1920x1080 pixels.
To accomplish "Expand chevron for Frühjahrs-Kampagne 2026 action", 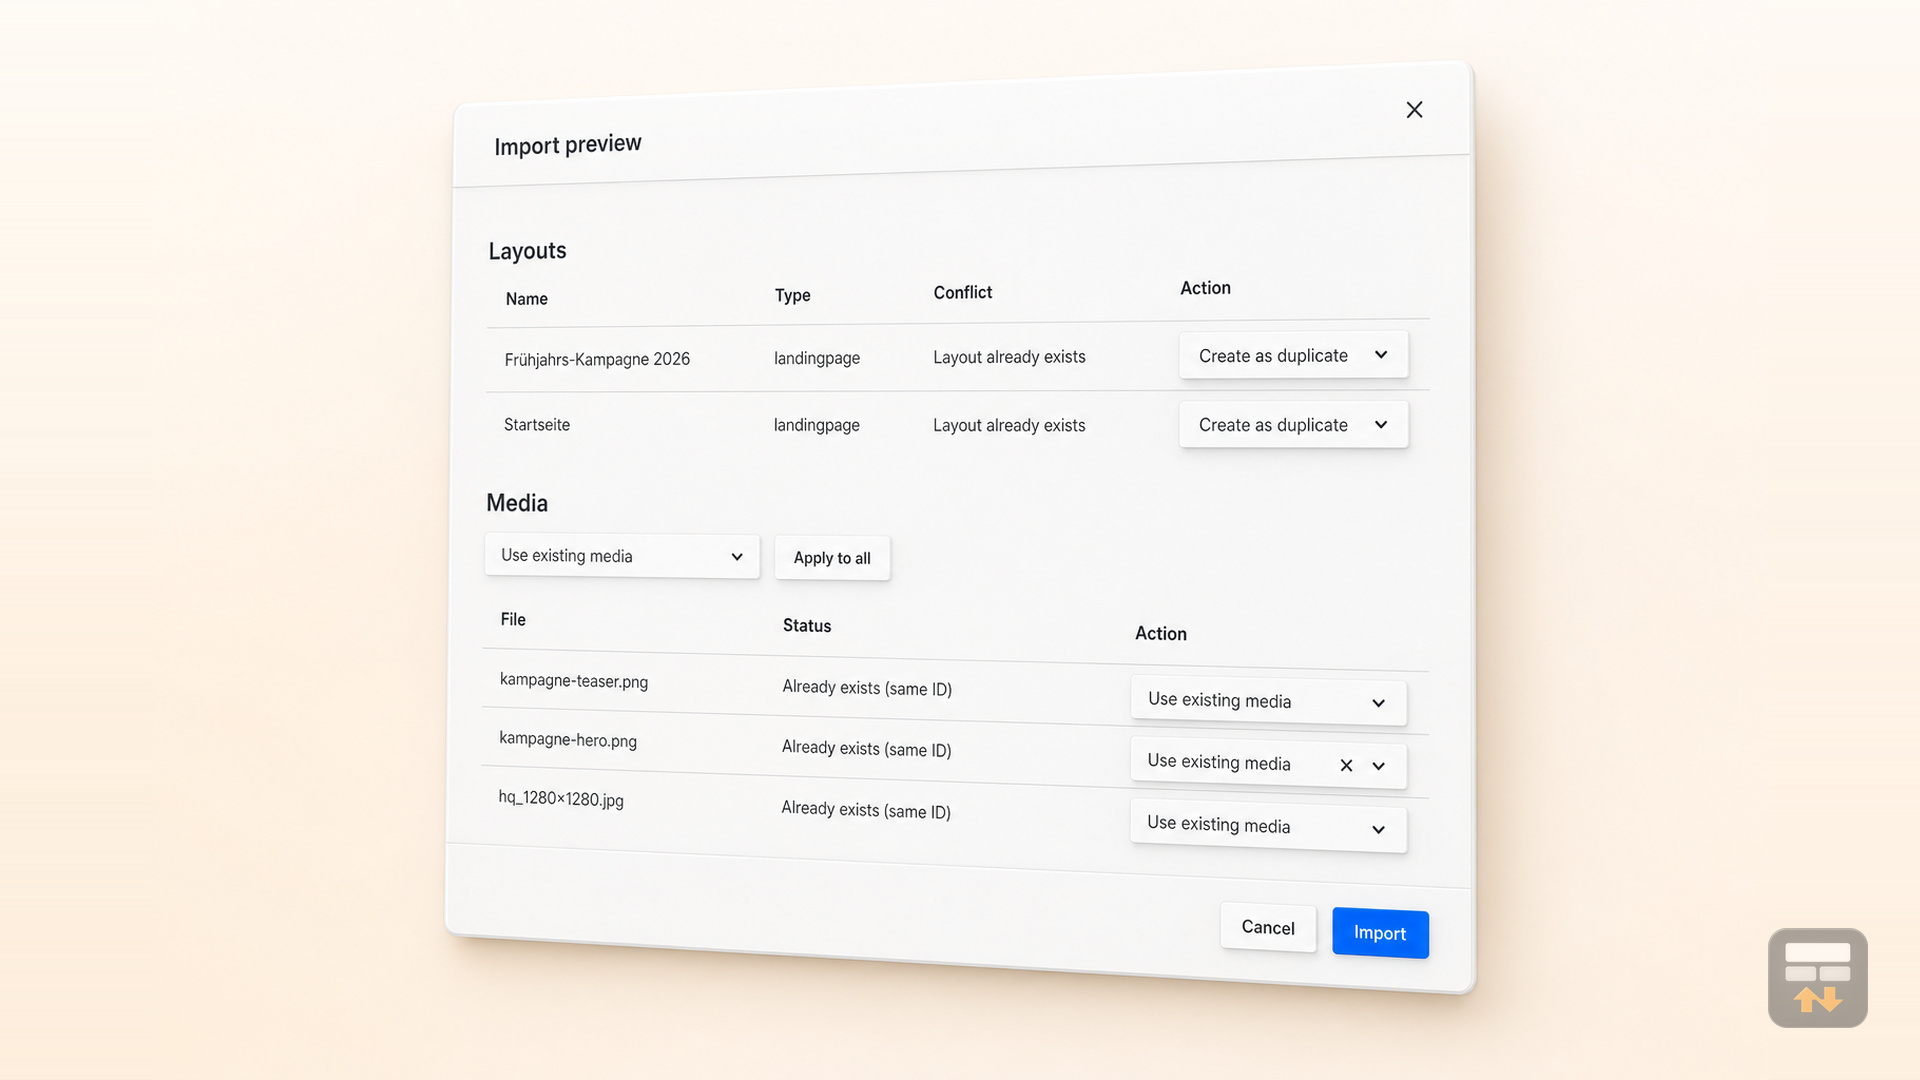I will (x=1381, y=355).
